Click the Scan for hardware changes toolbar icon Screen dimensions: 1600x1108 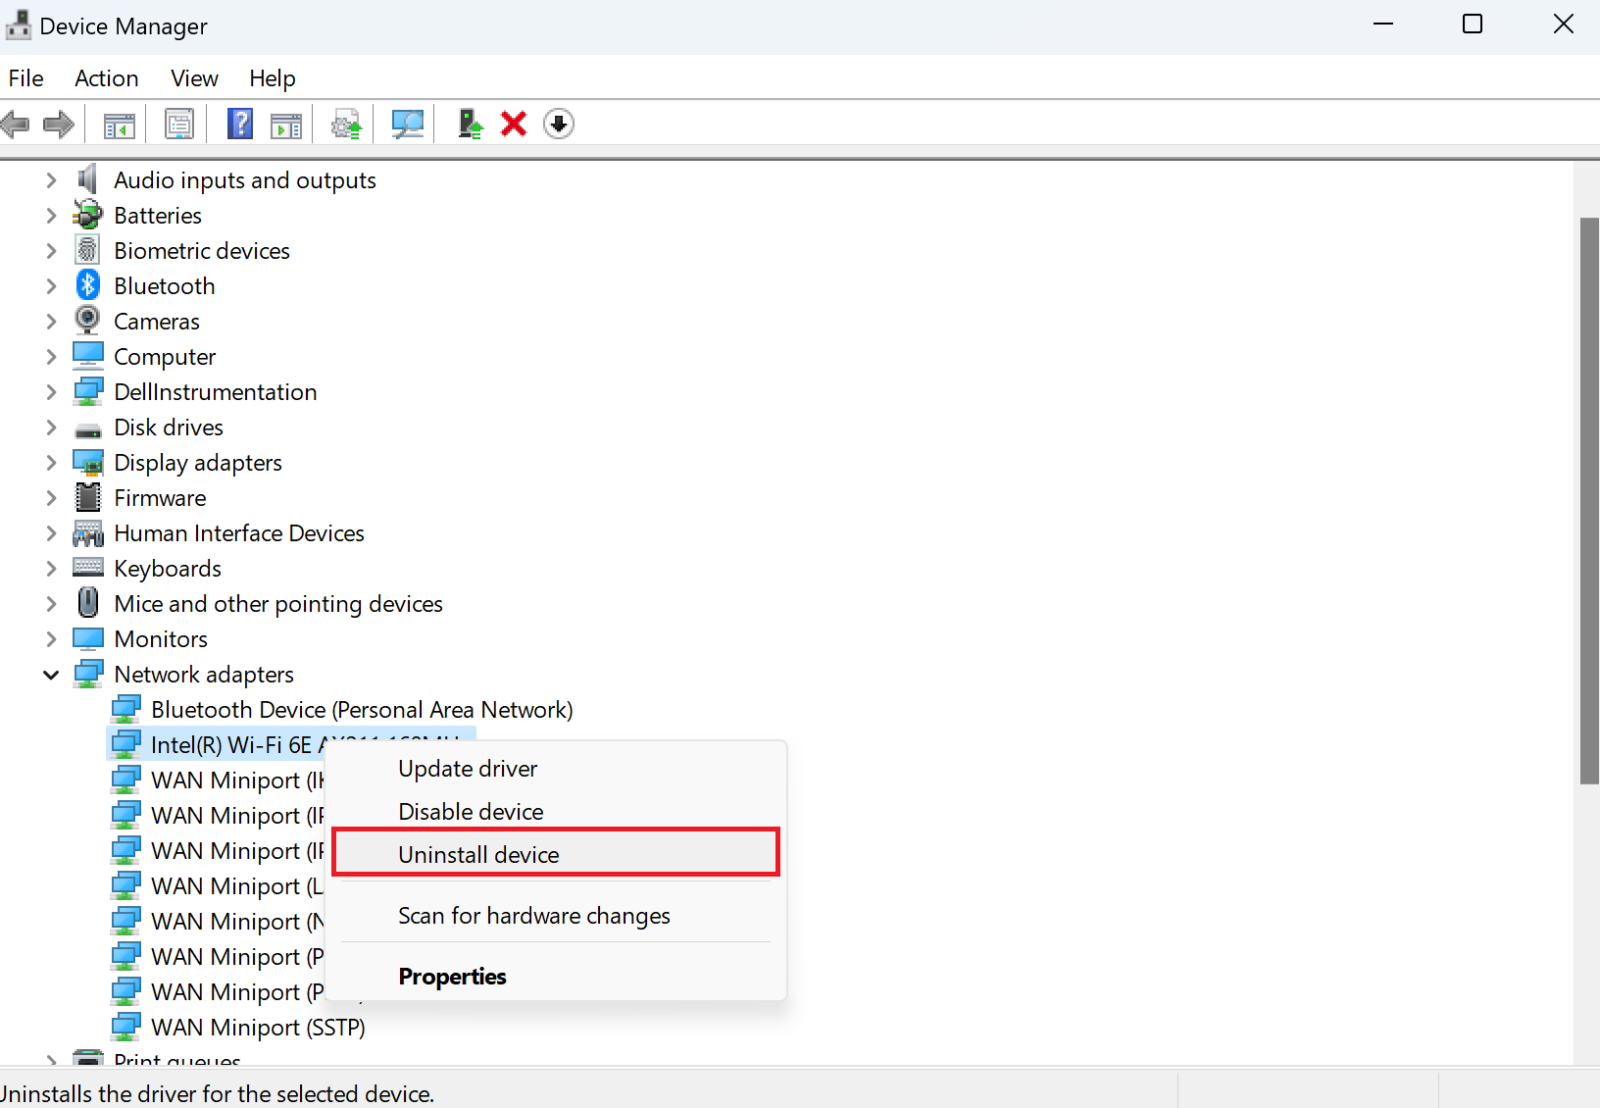coord(407,123)
